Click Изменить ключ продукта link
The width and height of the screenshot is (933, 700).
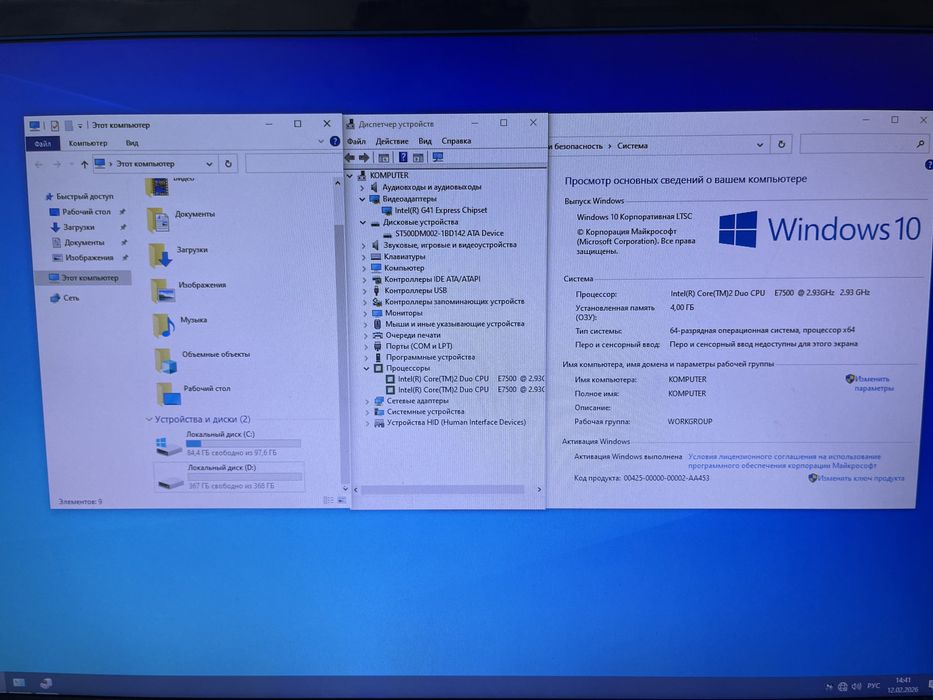[x=857, y=478]
